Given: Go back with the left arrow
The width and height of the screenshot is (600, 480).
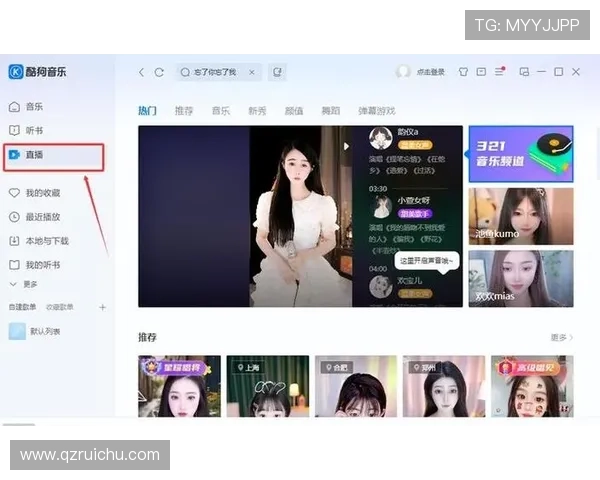Looking at the screenshot, I should [x=142, y=72].
